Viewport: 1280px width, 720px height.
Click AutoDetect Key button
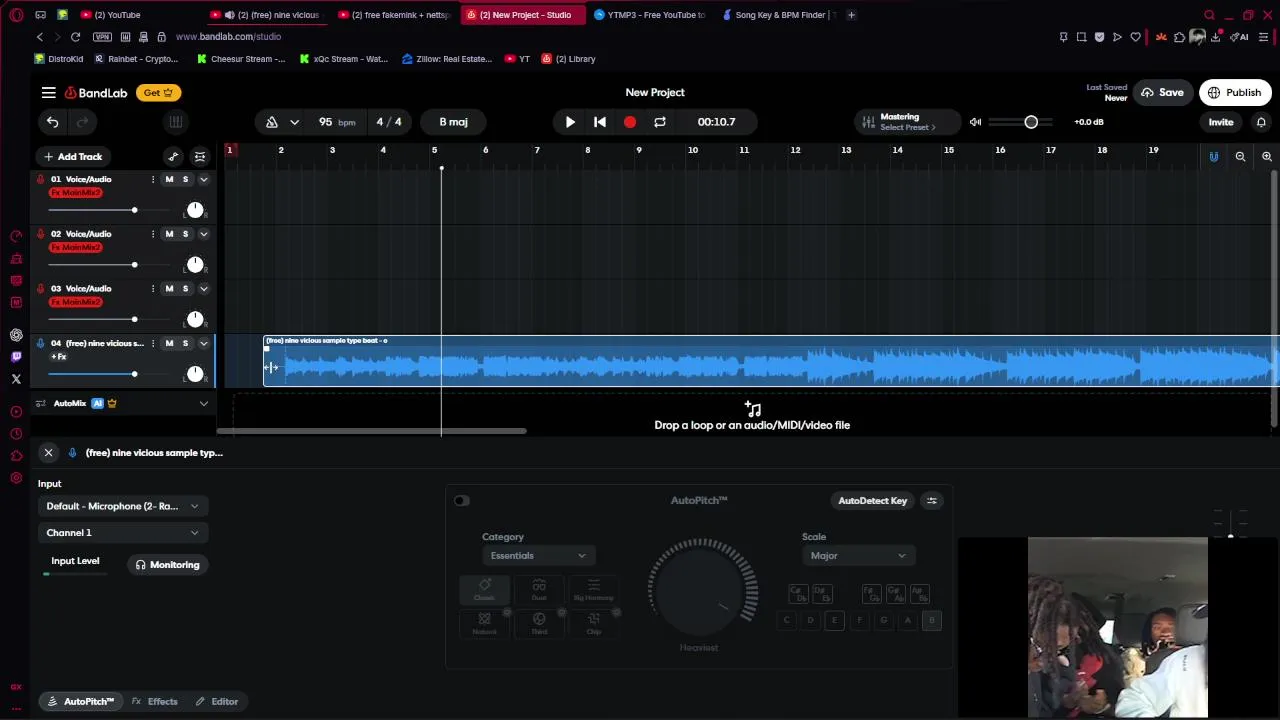tap(872, 501)
